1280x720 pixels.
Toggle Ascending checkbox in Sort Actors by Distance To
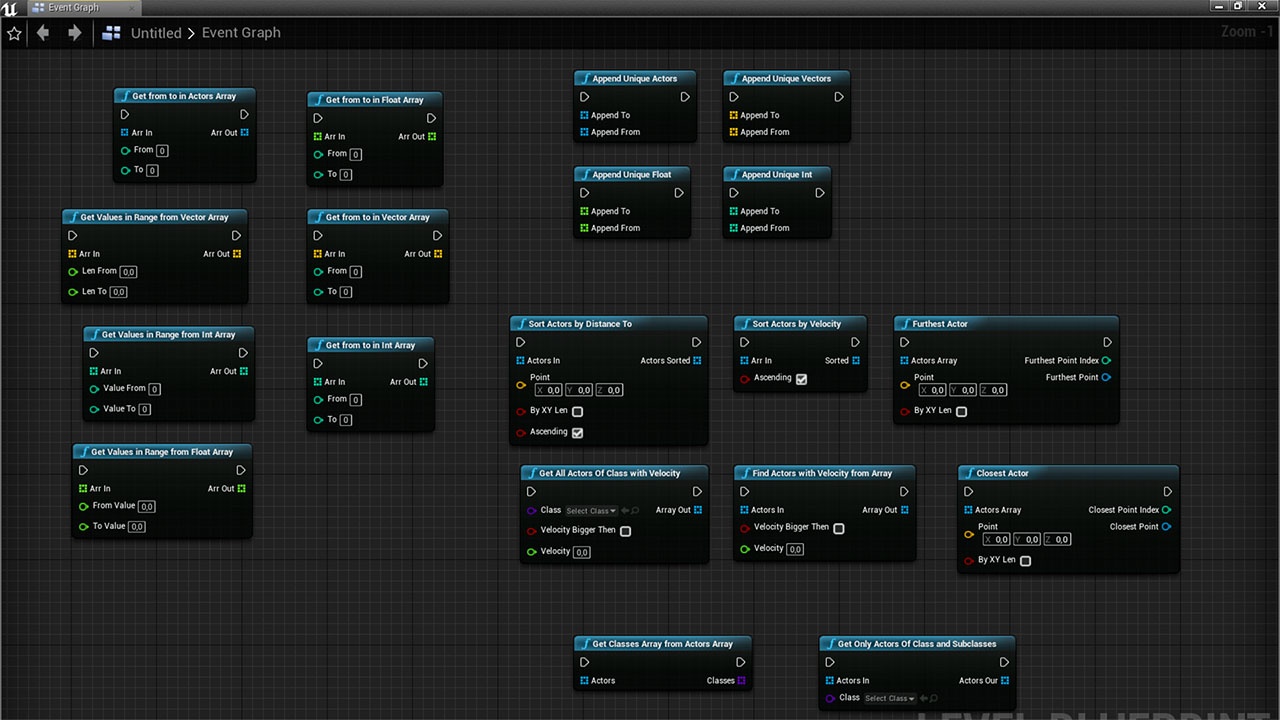[578, 432]
